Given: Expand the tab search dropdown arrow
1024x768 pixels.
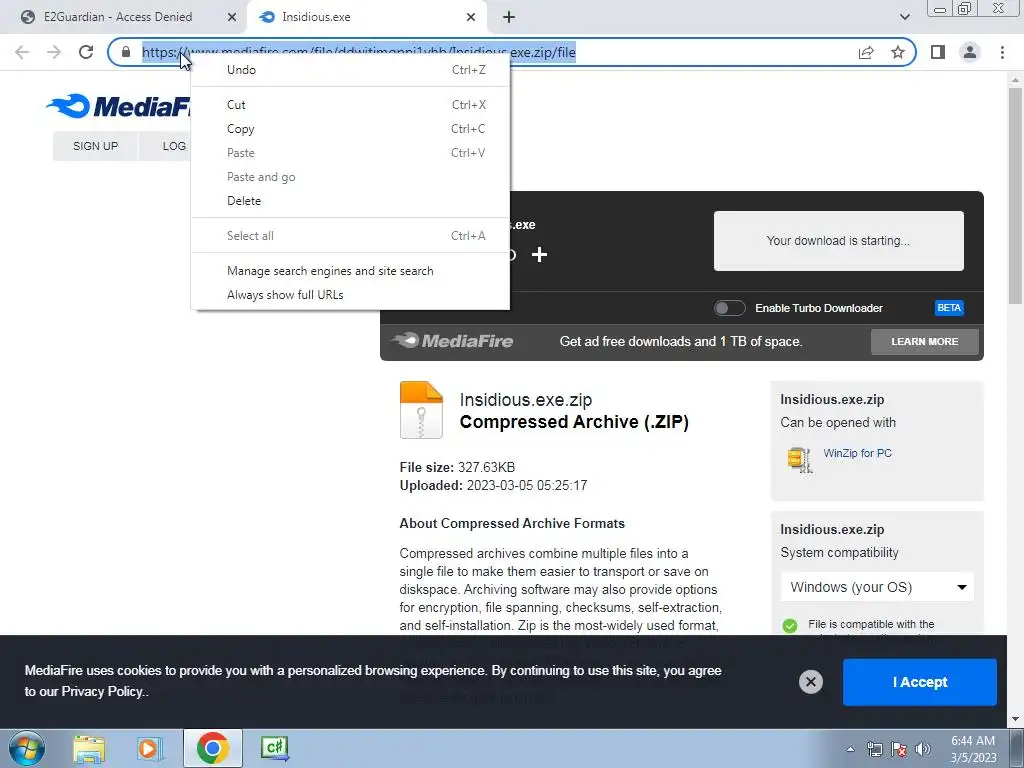Looking at the screenshot, I should tap(904, 17).
